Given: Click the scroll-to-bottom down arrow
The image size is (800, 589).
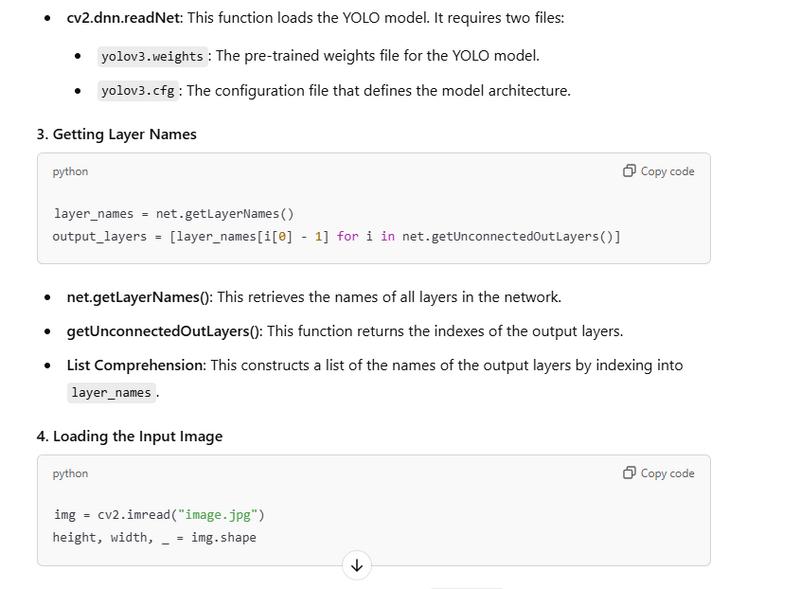Looking at the screenshot, I should (356, 566).
